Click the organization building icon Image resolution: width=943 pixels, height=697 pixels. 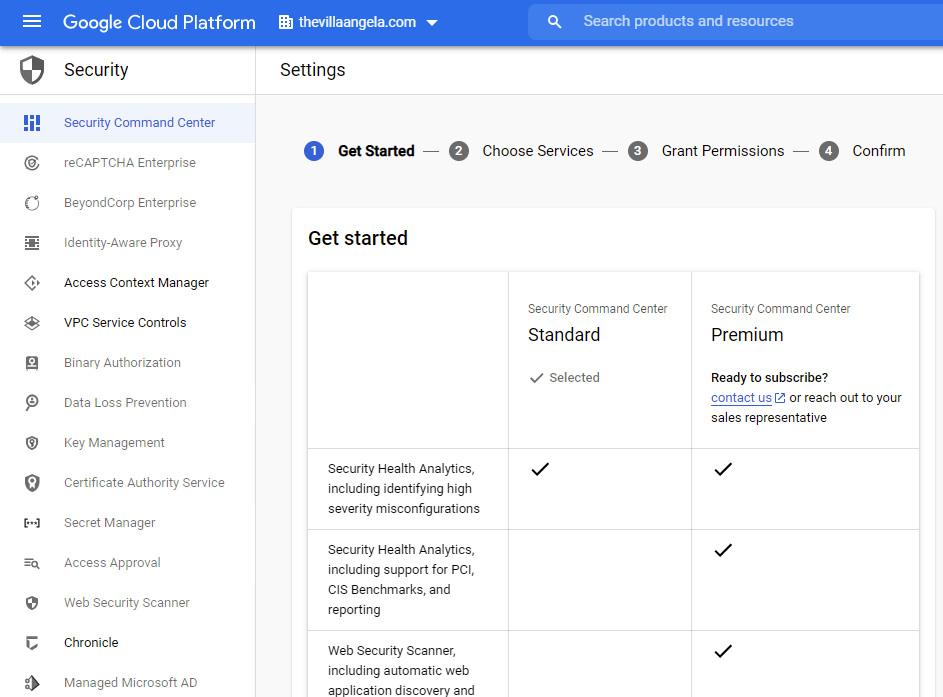[286, 22]
